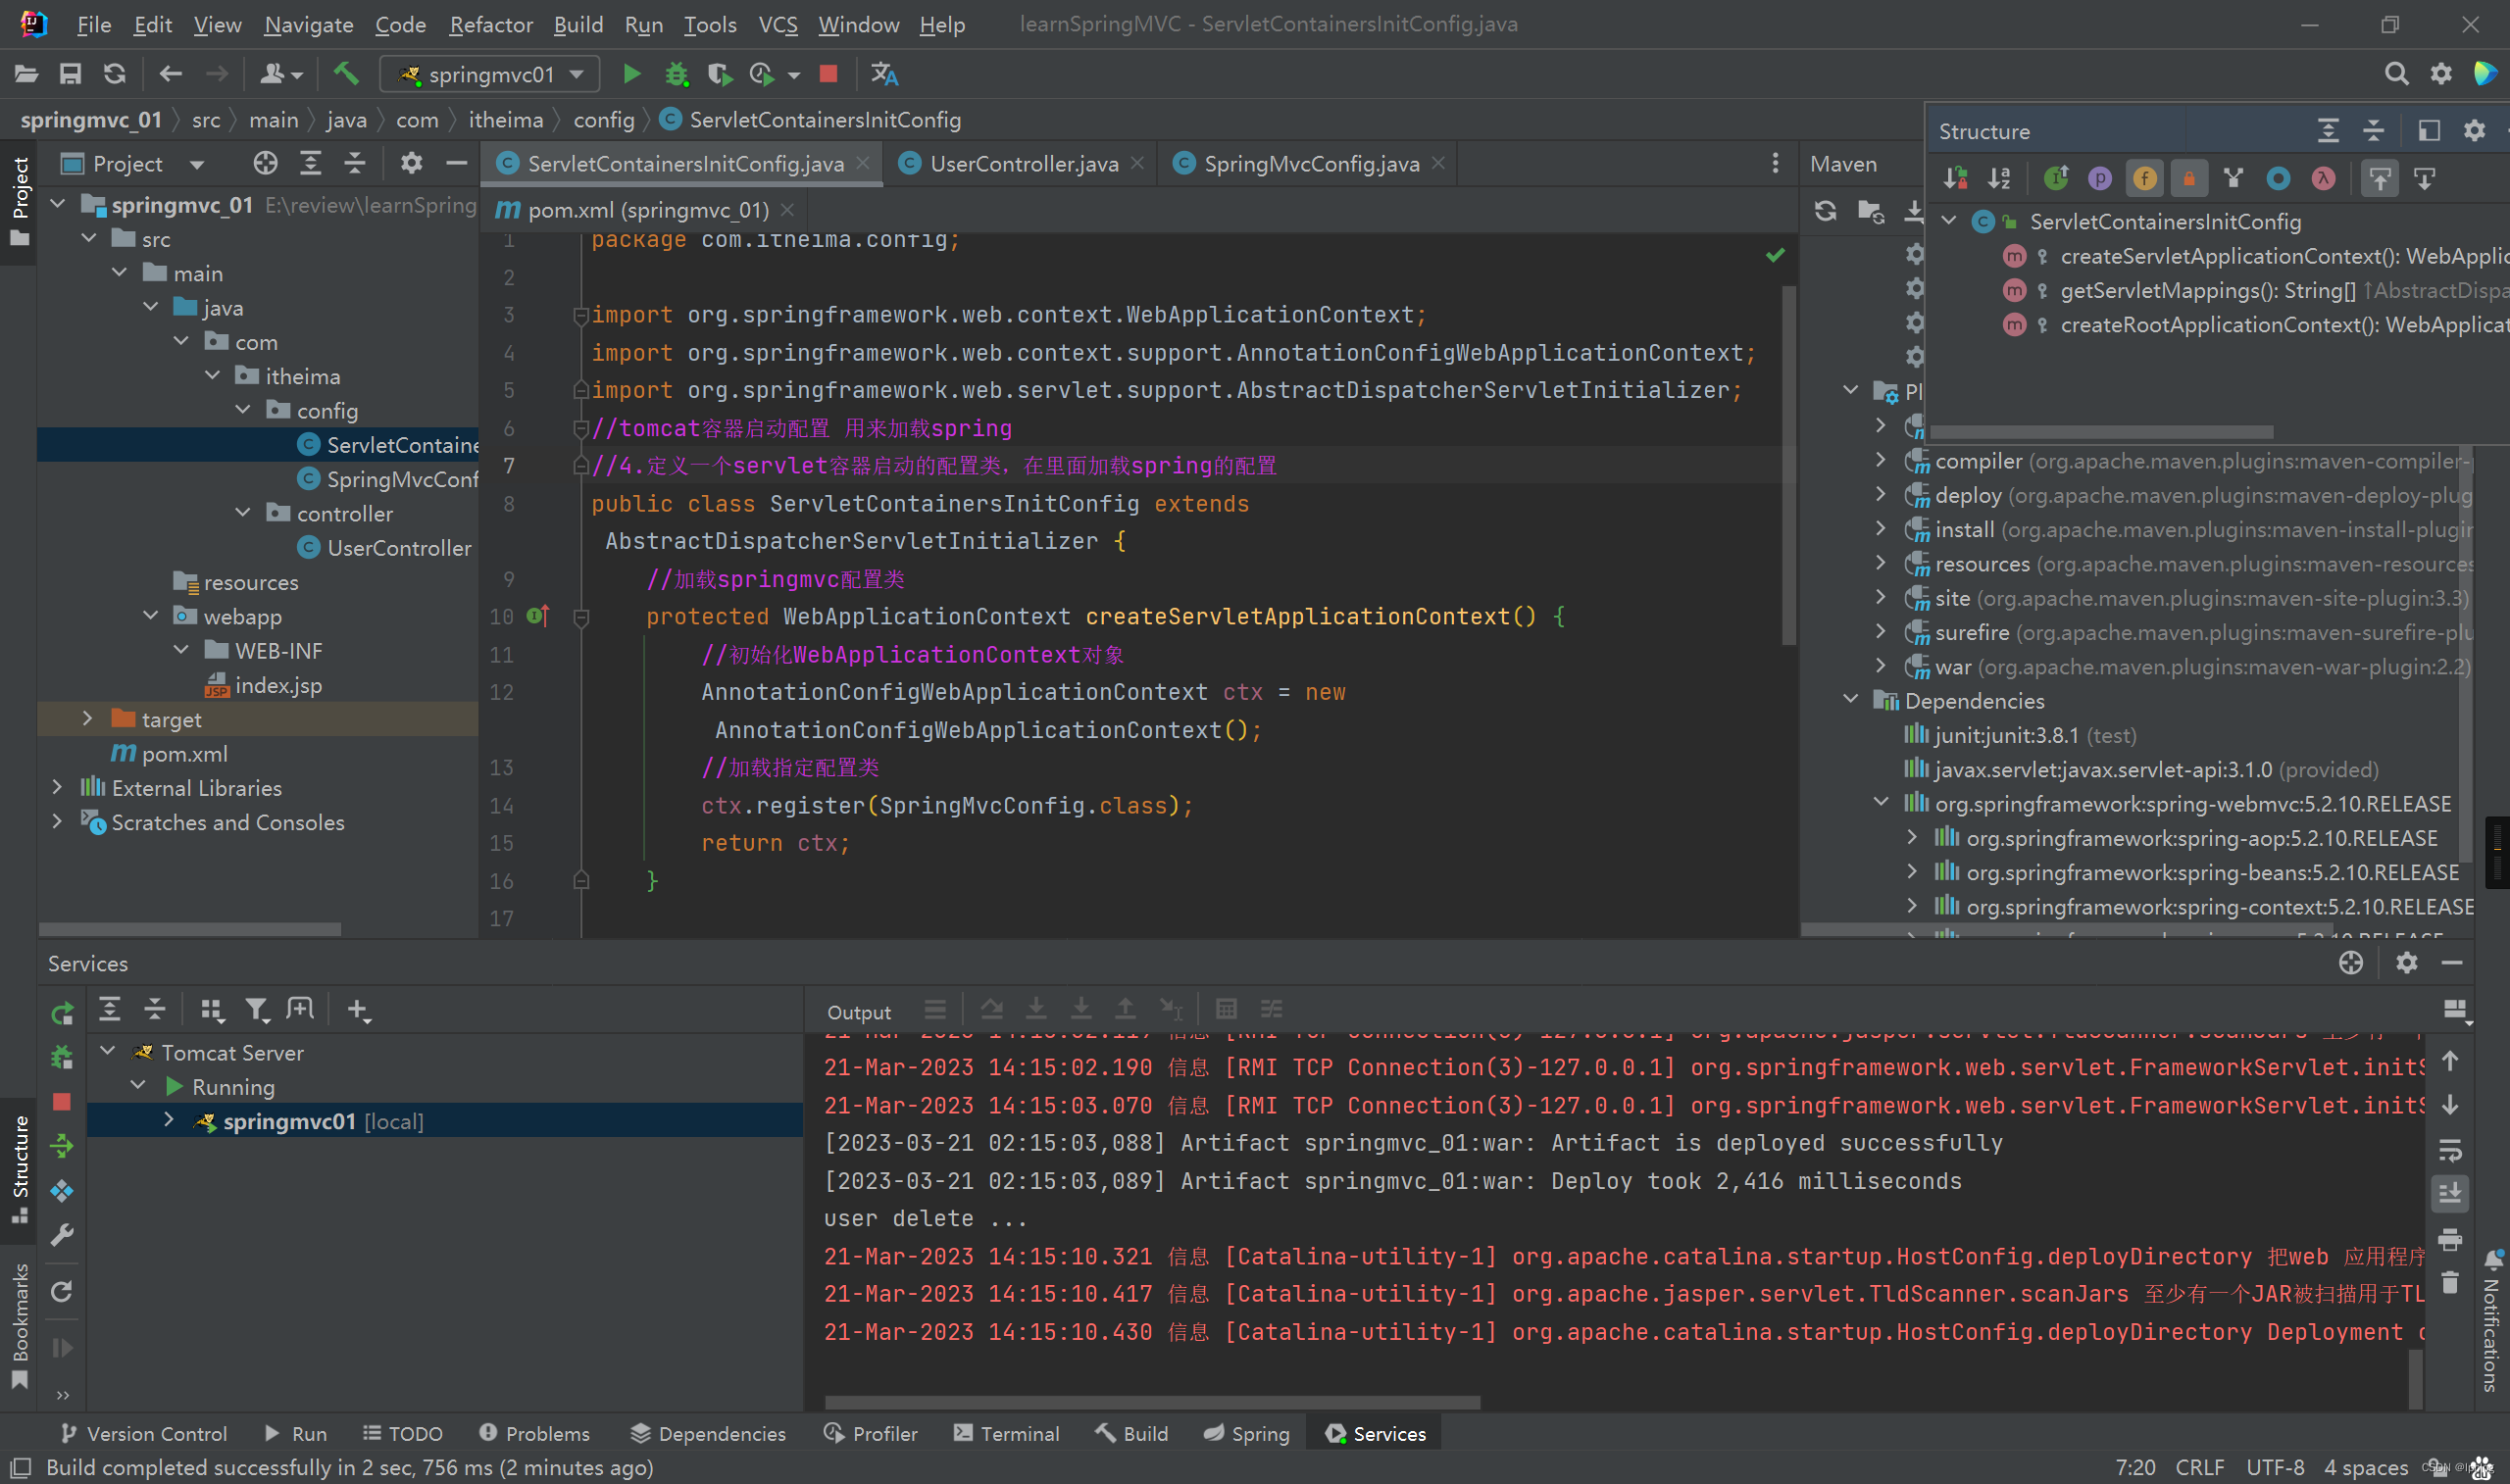Viewport: 2510px width, 1484px height.
Task: Expand spring-aop dependency in Maven
Action: point(1912,837)
